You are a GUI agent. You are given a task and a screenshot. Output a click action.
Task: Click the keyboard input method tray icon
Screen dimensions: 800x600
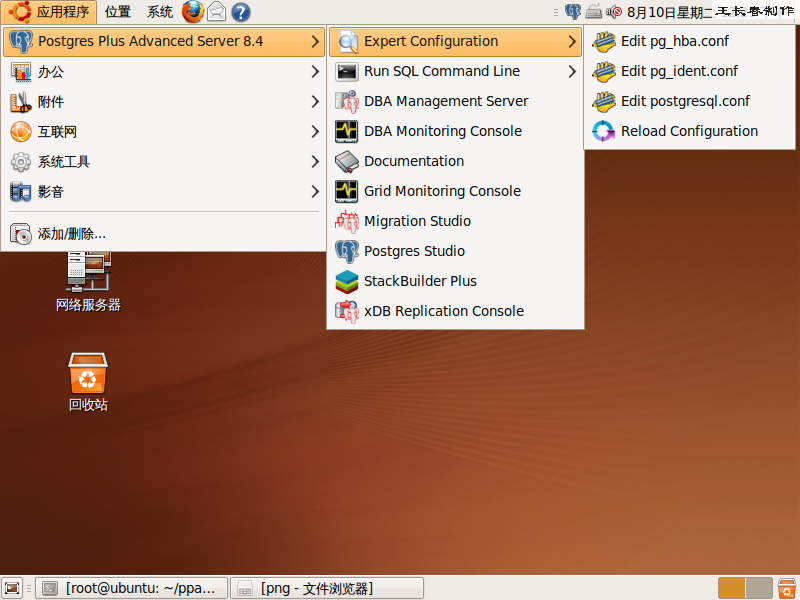tap(593, 12)
